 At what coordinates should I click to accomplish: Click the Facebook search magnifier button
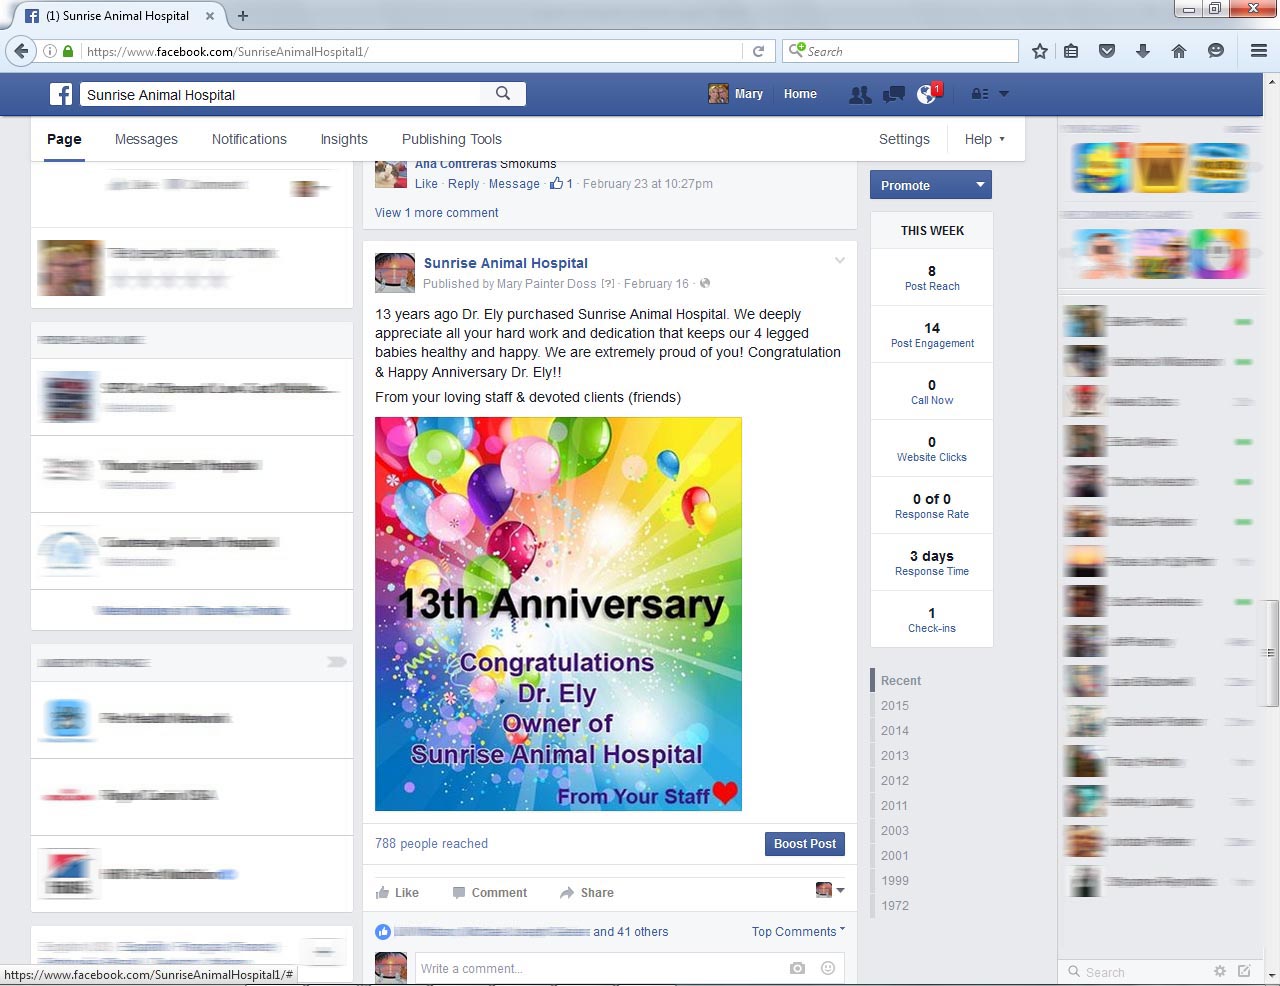pyautogui.click(x=503, y=94)
